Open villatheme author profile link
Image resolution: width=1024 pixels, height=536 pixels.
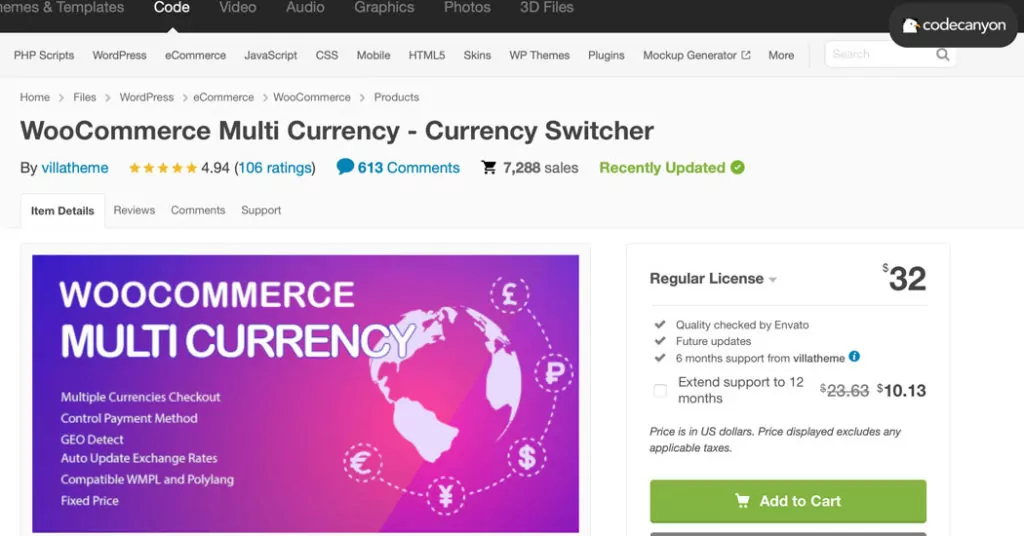point(75,168)
